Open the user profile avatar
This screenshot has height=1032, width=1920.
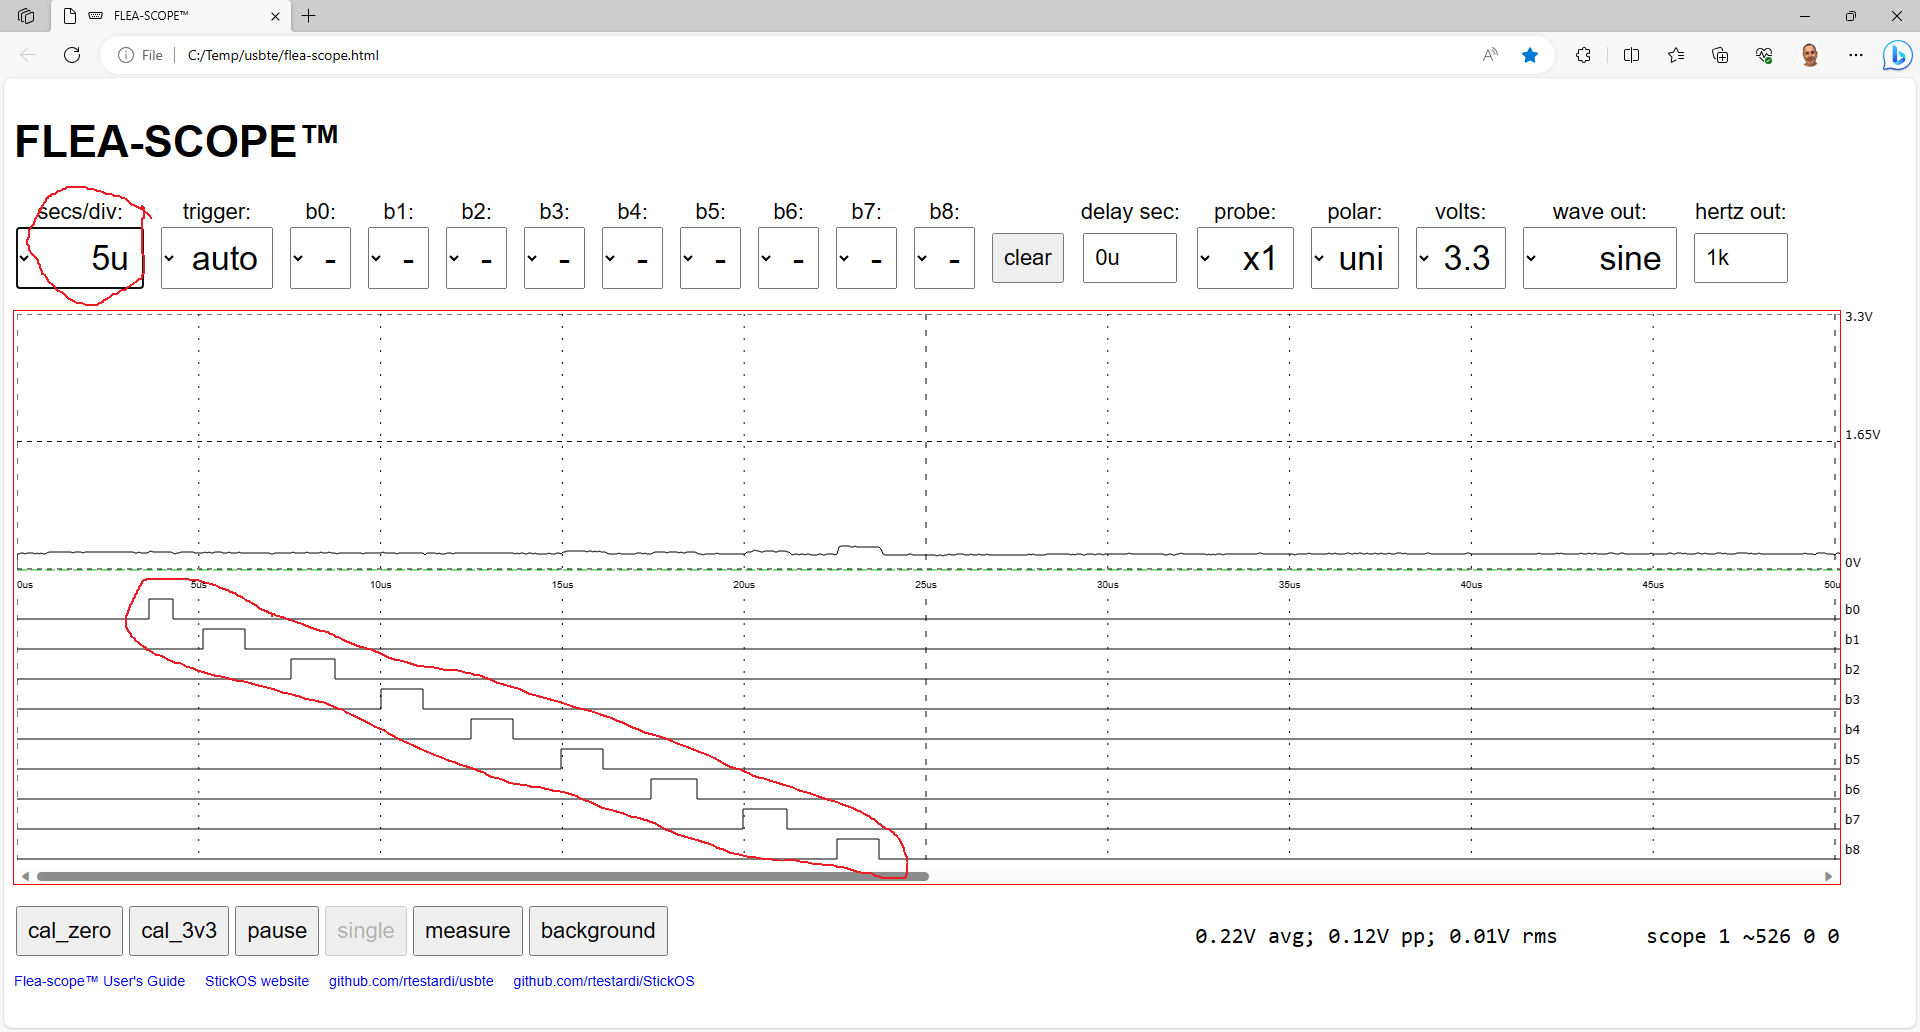1810,55
